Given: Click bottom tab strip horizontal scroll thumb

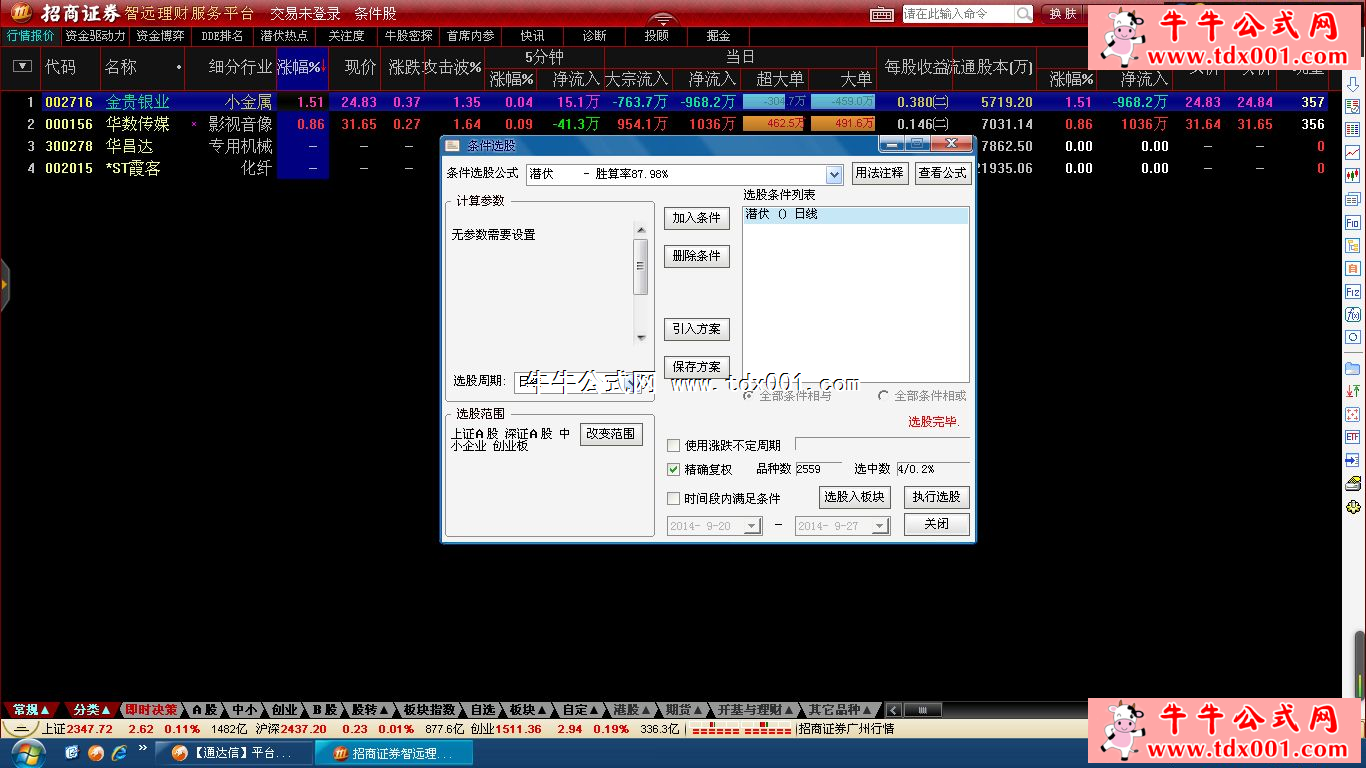Looking at the screenshot, I should (922, 710).
